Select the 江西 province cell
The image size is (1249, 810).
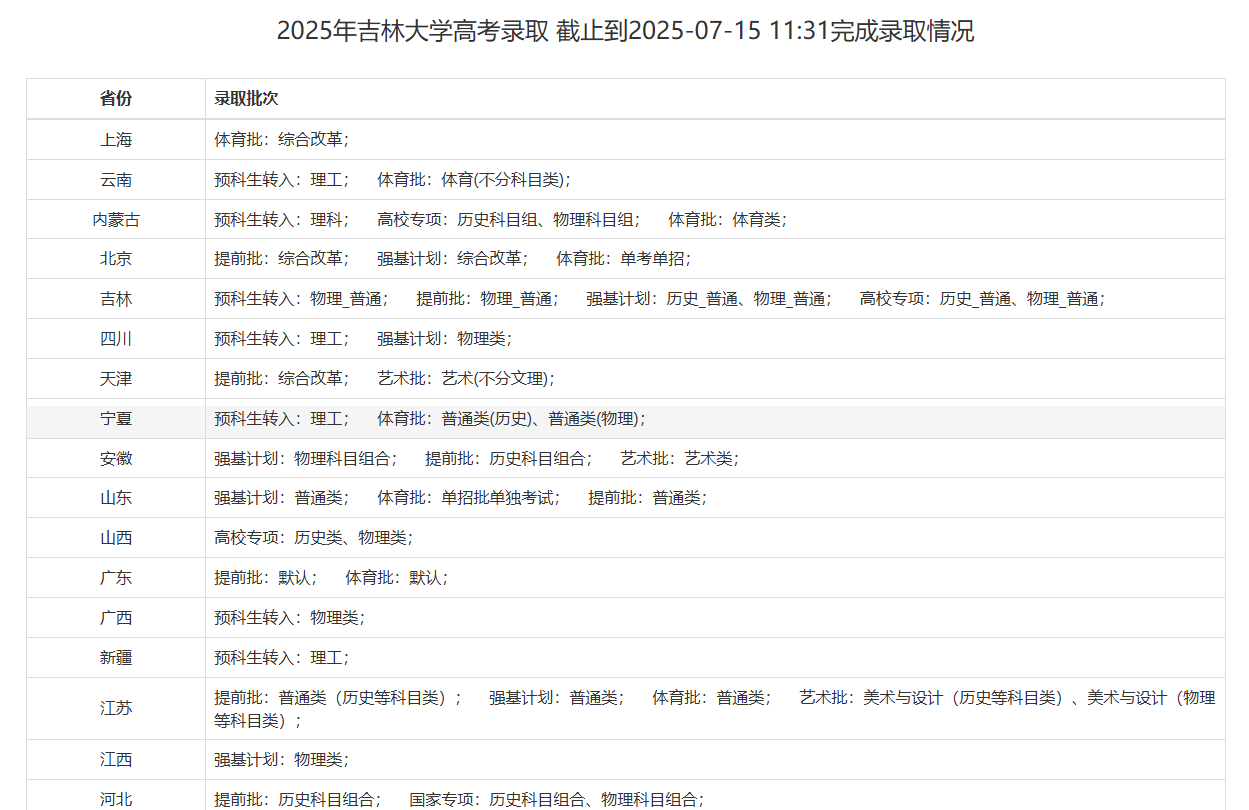coord(116,760)
